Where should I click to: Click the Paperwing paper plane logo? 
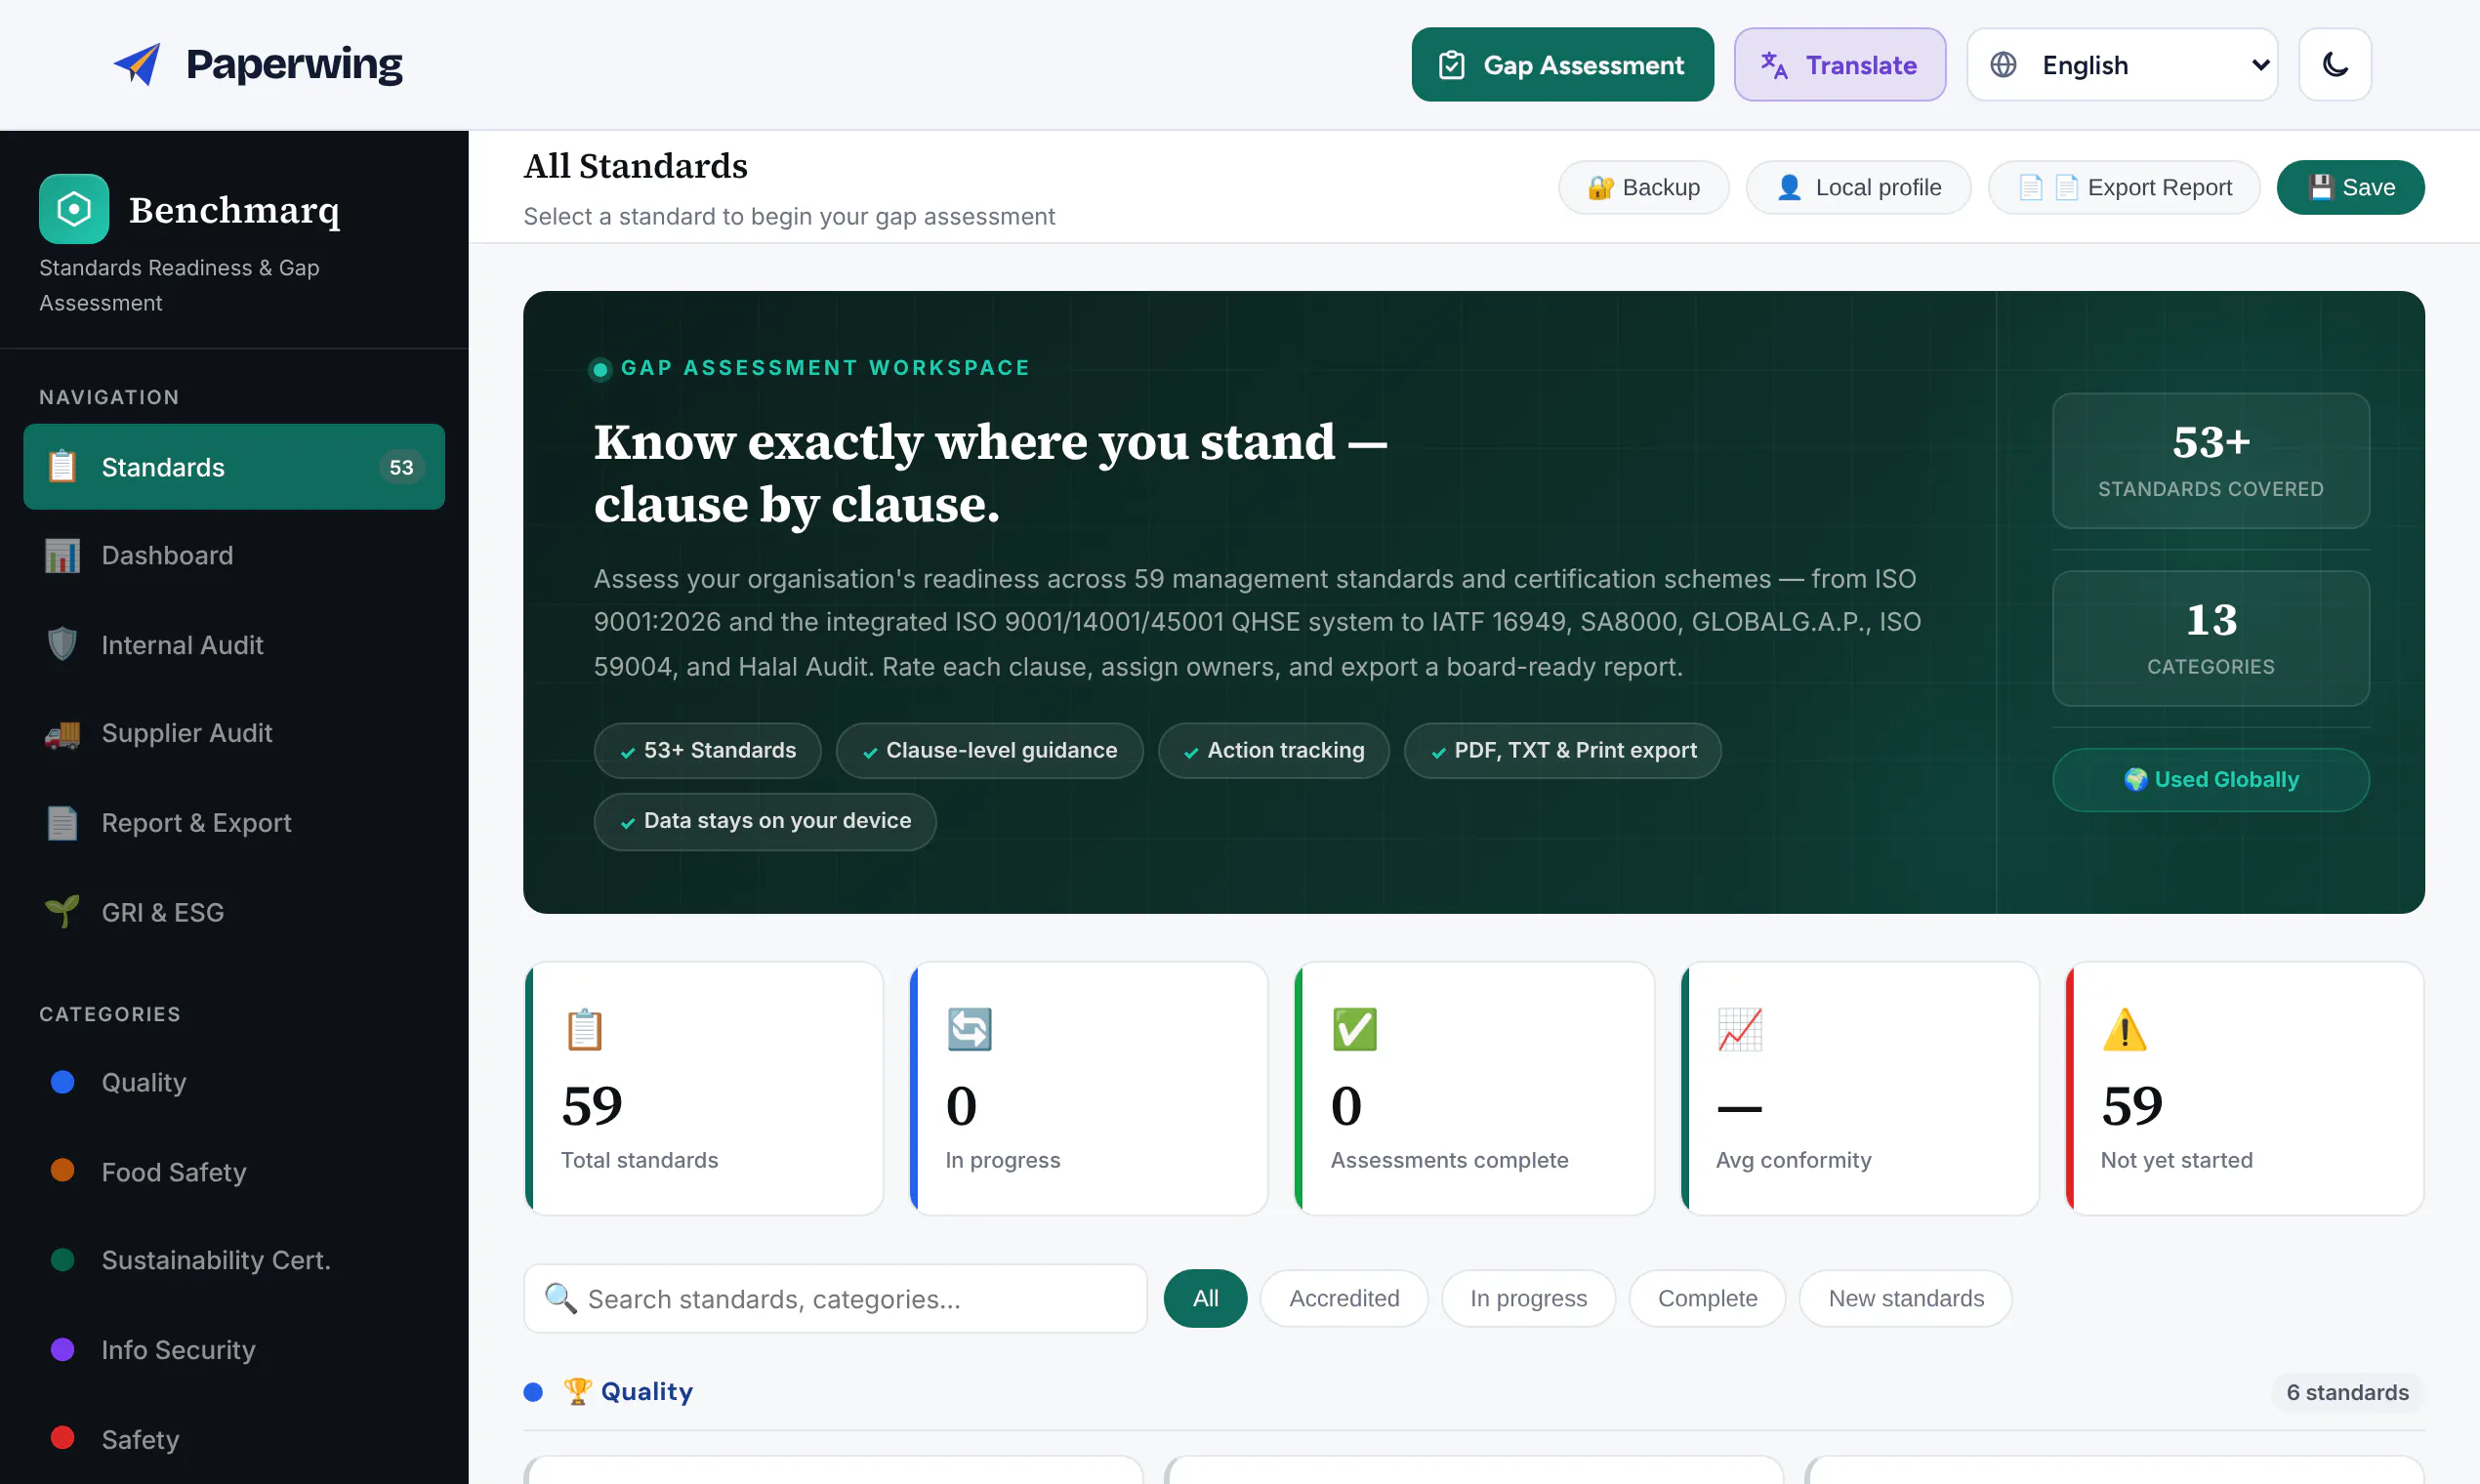tap(137, 65)
